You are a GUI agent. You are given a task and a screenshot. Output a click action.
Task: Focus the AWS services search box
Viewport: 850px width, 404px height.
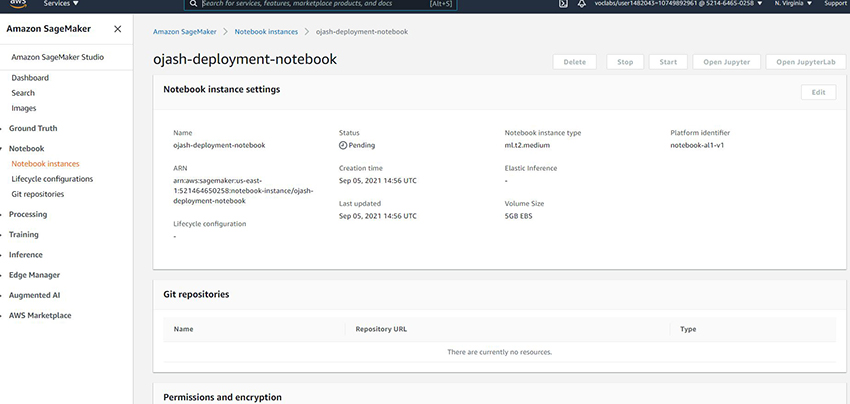click(320, 4)
